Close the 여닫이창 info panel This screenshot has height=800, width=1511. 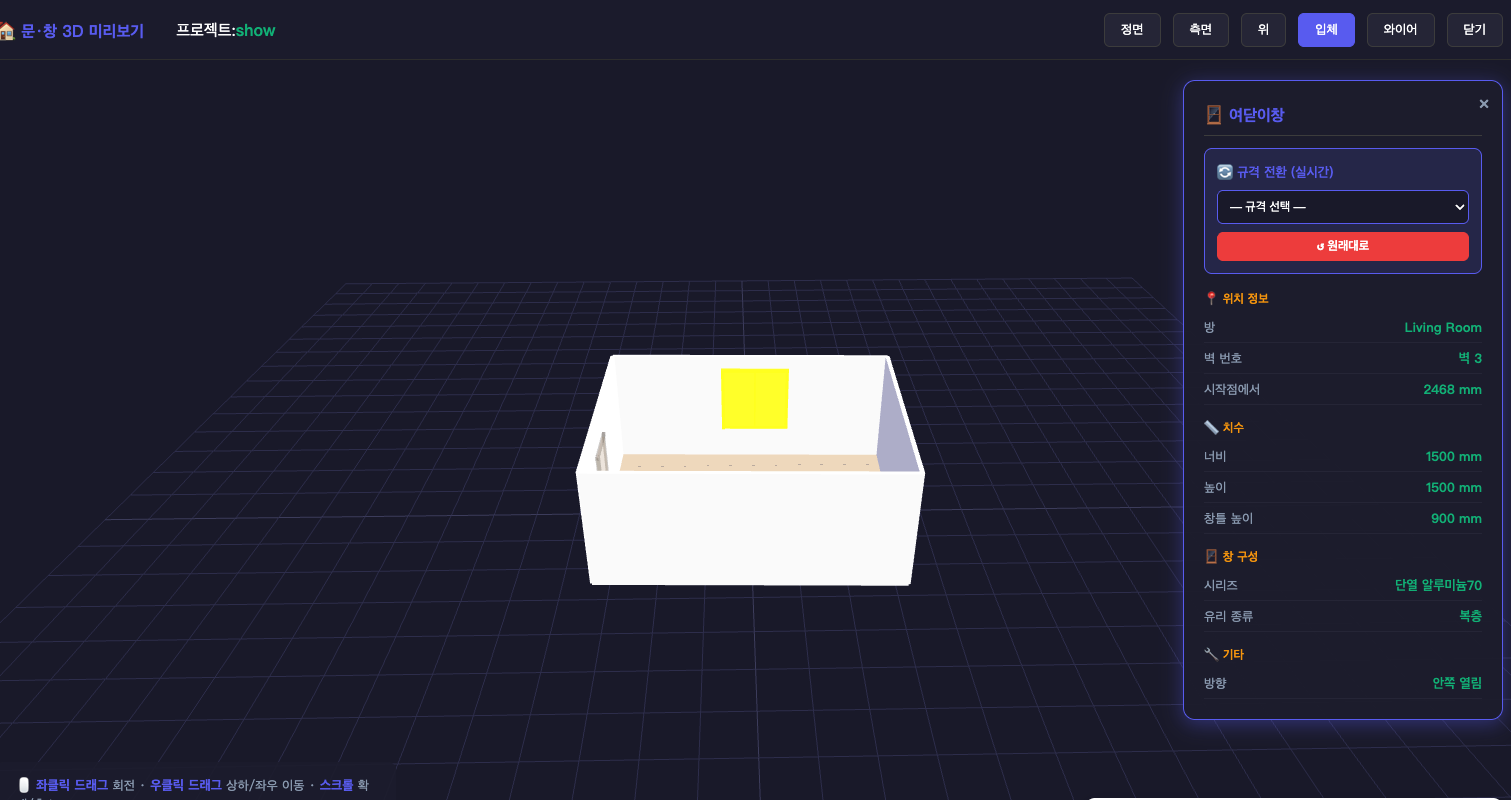pos(1484,104)
